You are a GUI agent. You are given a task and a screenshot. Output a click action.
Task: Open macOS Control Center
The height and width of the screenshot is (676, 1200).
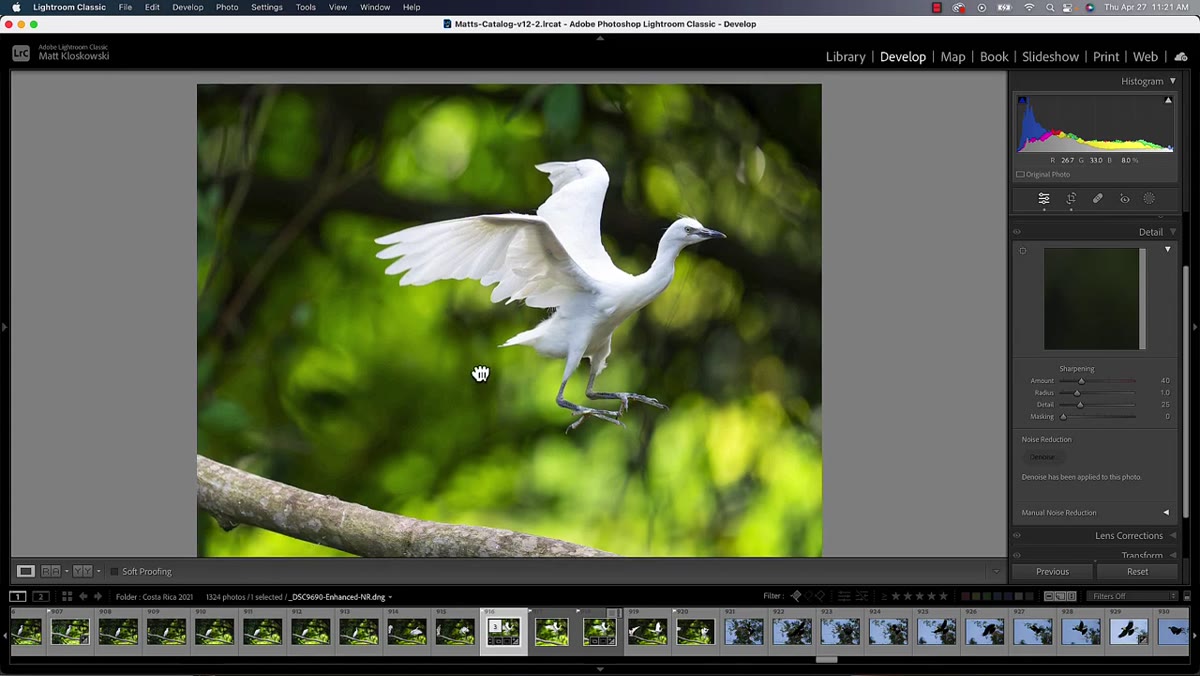point(1069,8)
